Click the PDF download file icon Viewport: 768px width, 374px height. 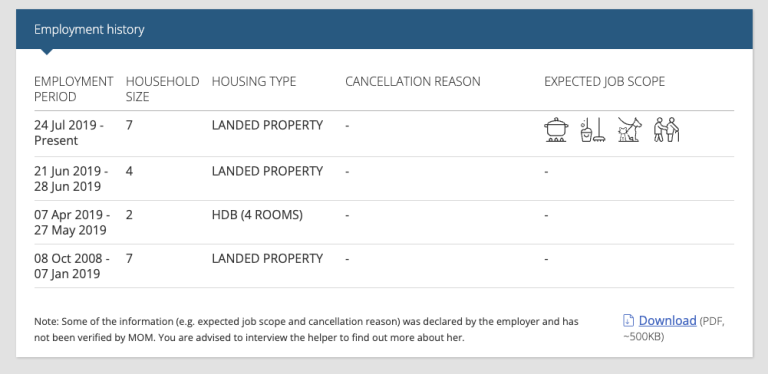coord(628,321)
